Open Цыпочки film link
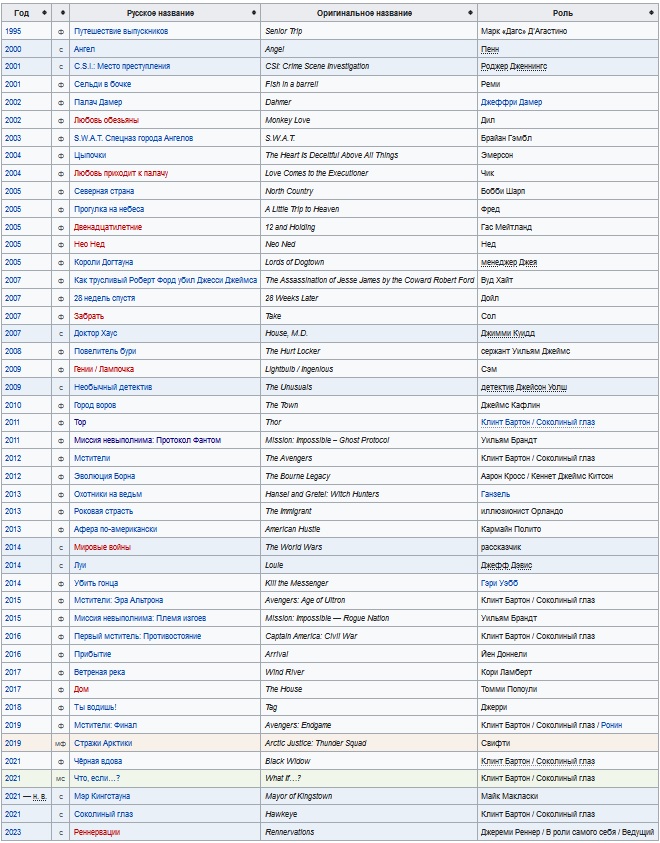The height and width of the screenshot is (843, 660). 90,155
